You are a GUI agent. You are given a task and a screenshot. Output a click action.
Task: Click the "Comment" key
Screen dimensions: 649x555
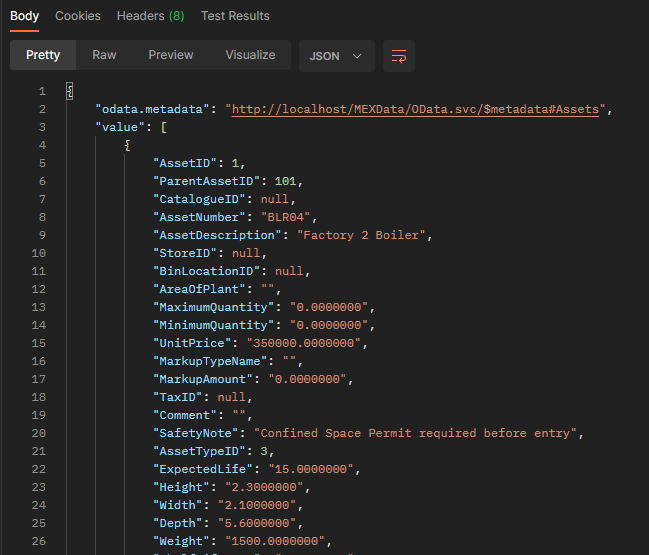click(x=185, y=415)
